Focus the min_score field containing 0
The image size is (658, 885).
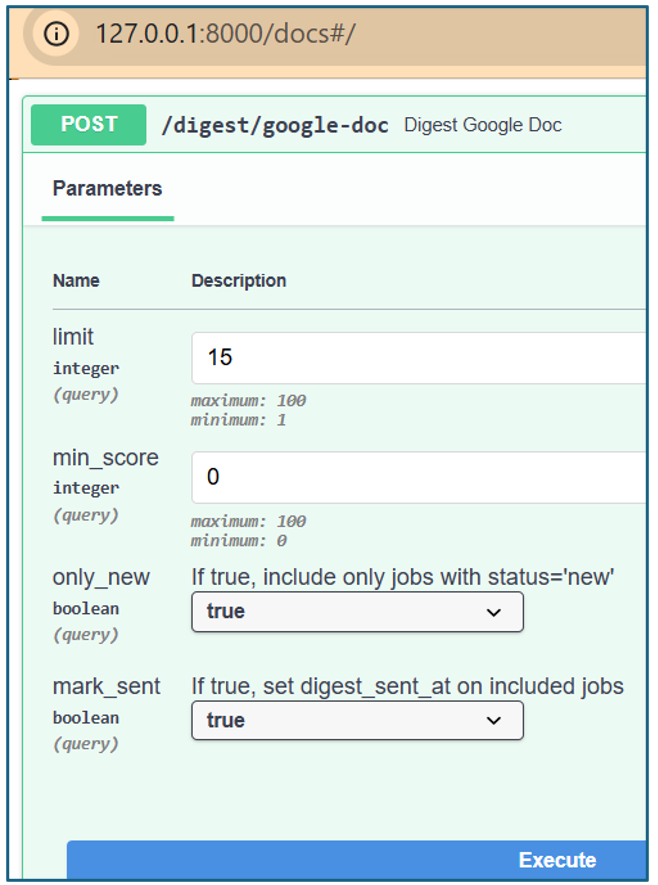coord(419,477)
